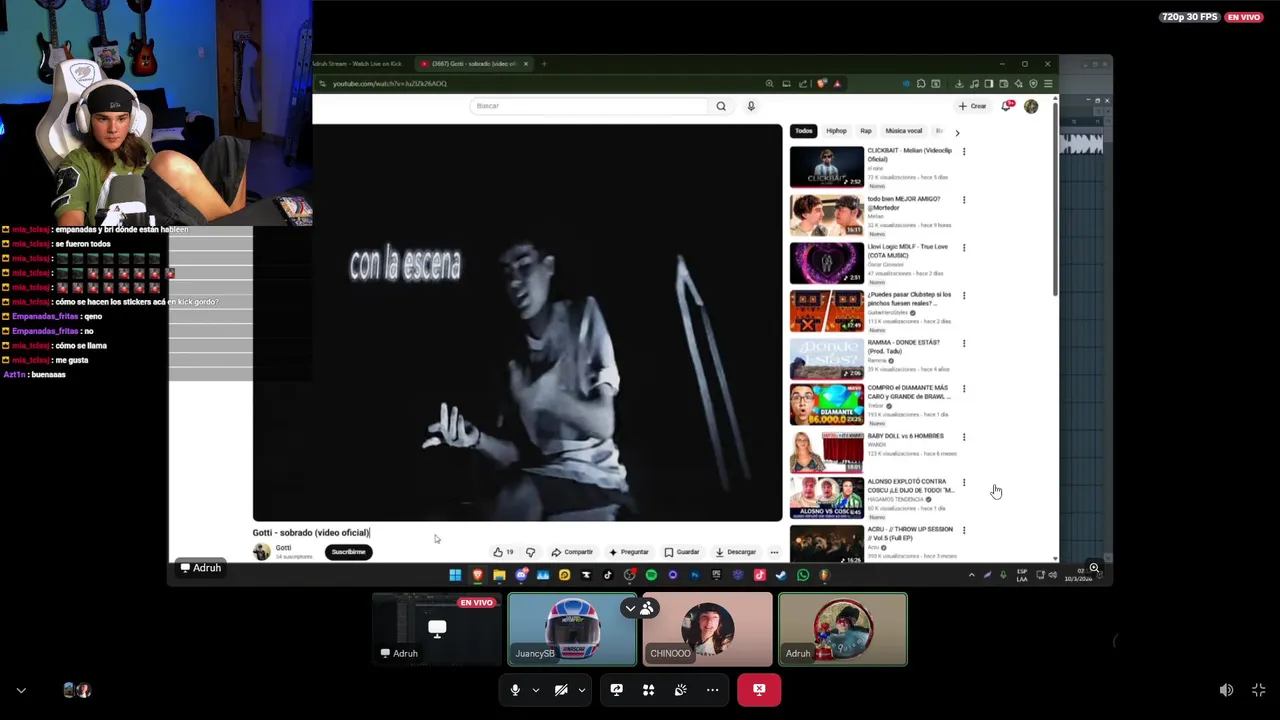Toggle fullscreen for the stream view
Screen dimensions: 1280x720
pyautogui.click(x=1258, y=690)
